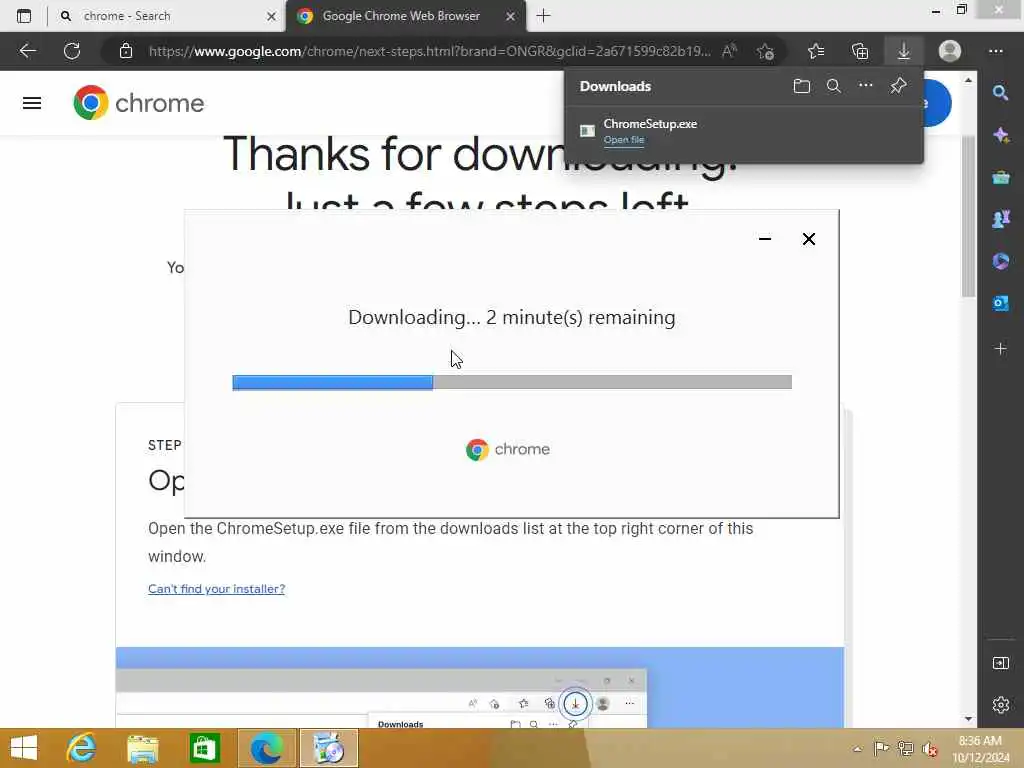1024x768 pixels.
Task: Toggle the sidebar hide panel icon
Action: click(x=1000, y=664)
